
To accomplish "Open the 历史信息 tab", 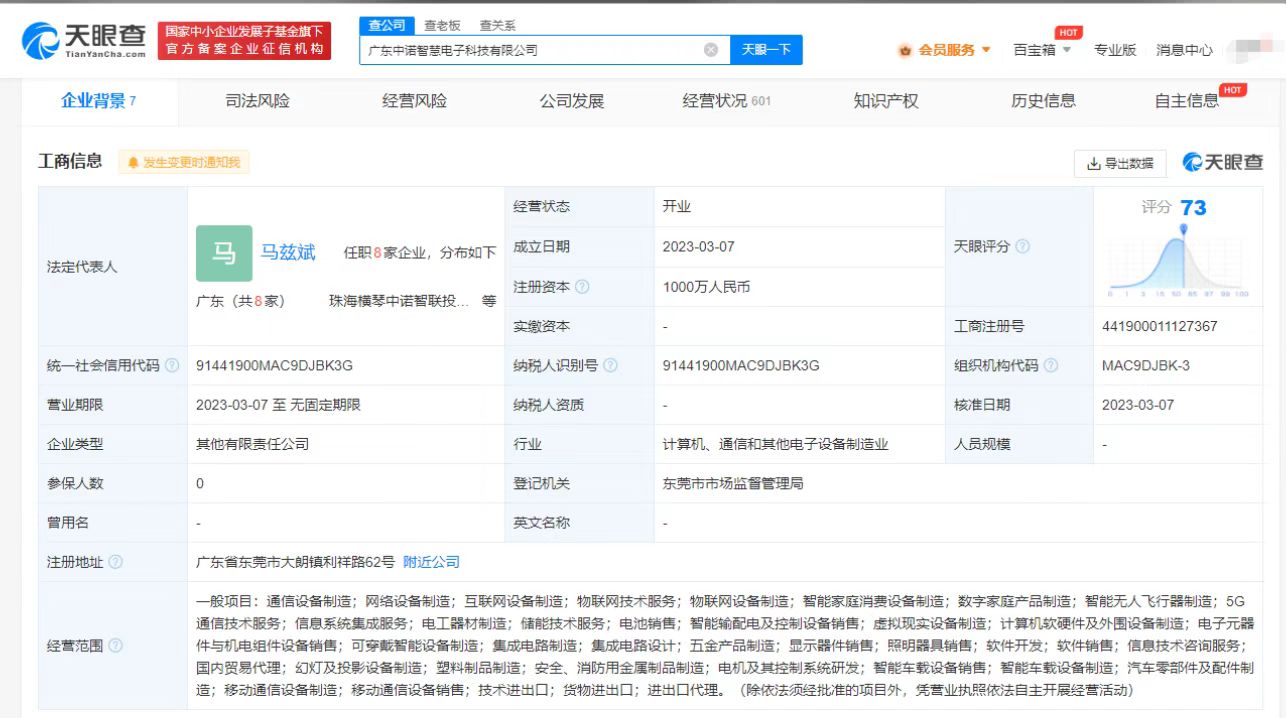I will click(x=1043, y=101).
